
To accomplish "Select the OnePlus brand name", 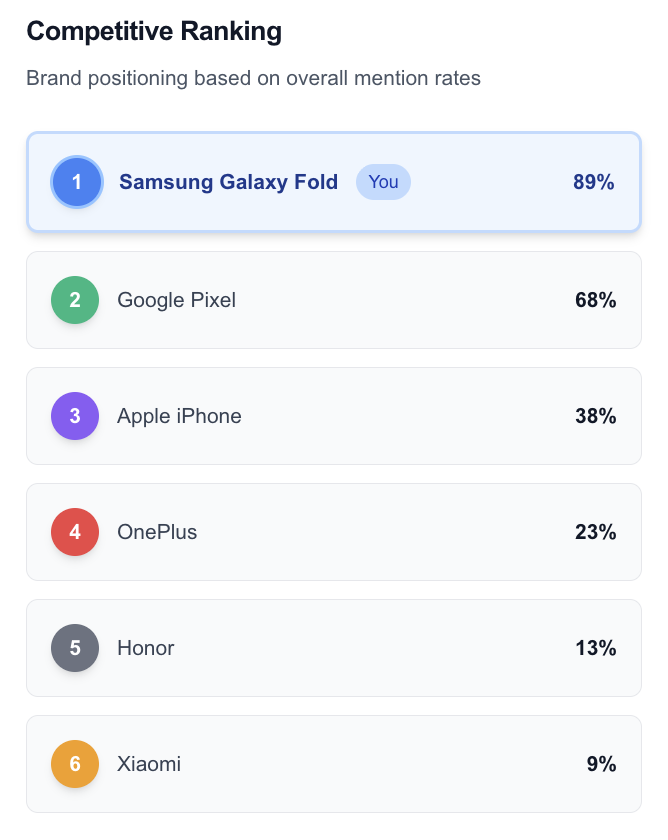I will [157, 532].
